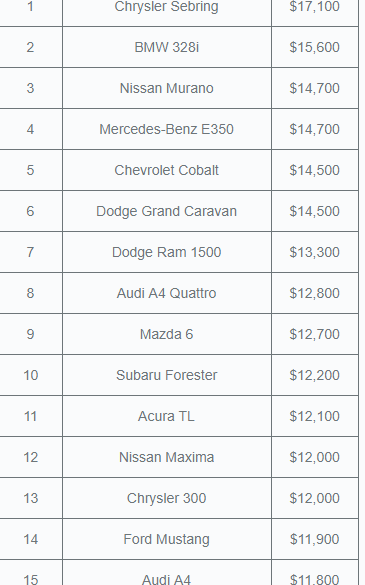Select the Nissan Maxima cell
This screenshot has height=585, width=365.
tap(167, 458)
